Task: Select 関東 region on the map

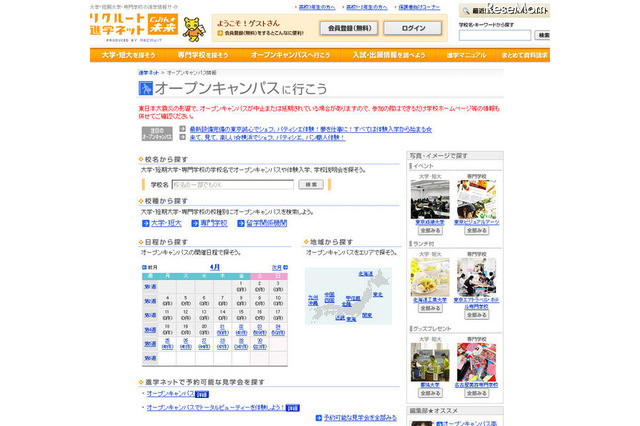Action: click(x=367, y=315)
